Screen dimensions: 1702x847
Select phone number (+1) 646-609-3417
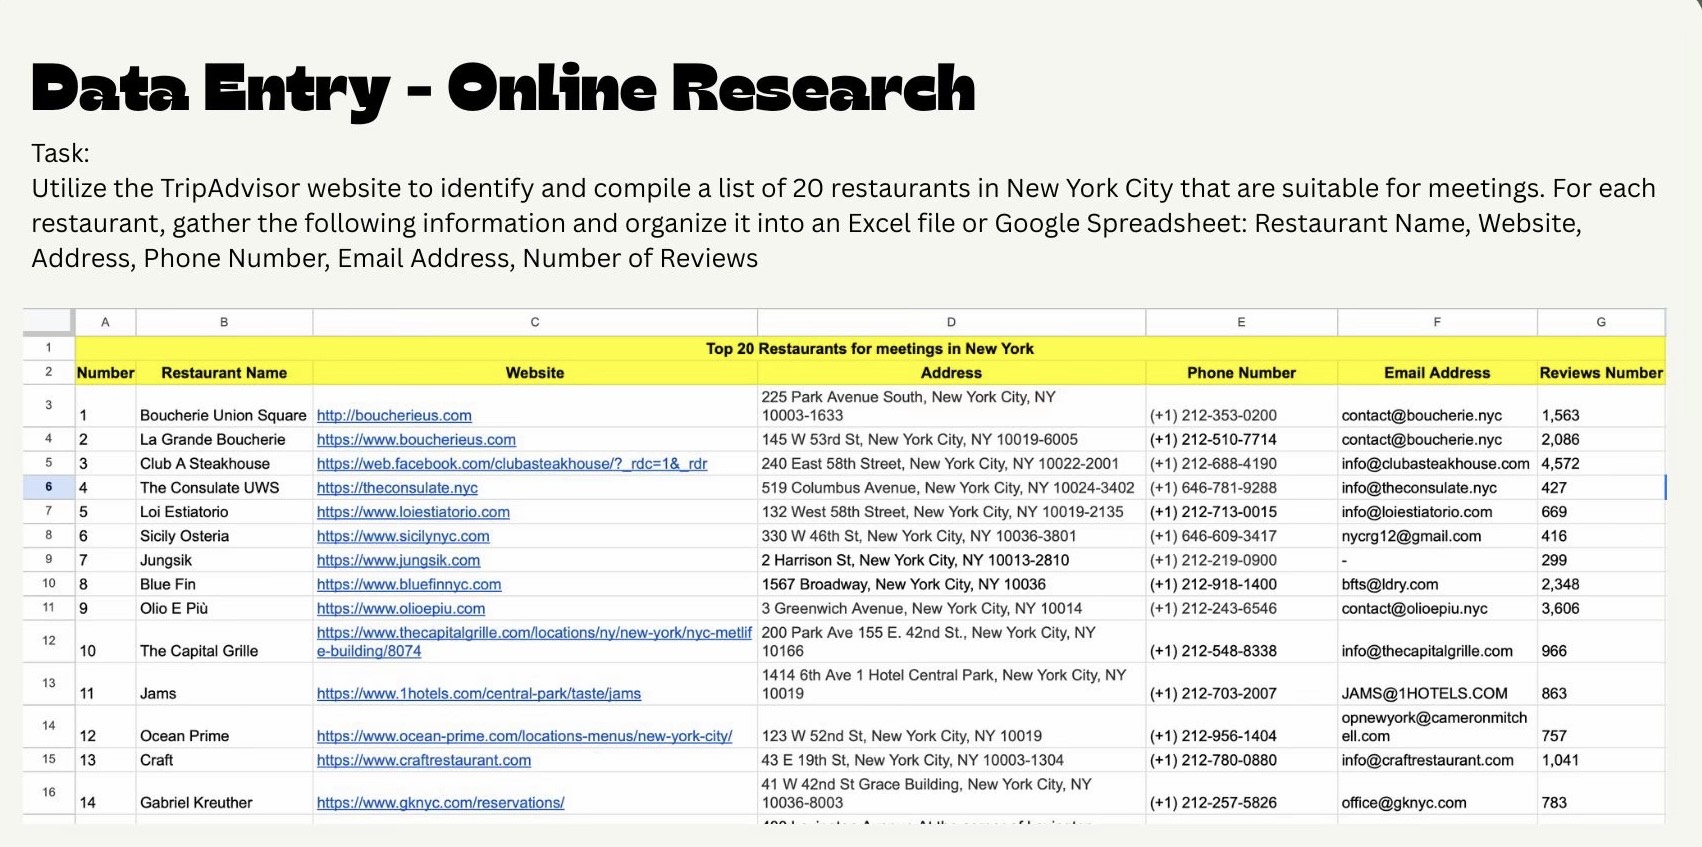[1241, 536]
